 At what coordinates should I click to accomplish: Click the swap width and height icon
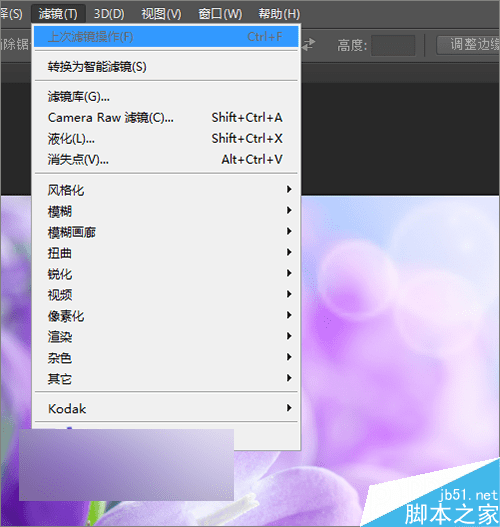(x=308, y=45)
